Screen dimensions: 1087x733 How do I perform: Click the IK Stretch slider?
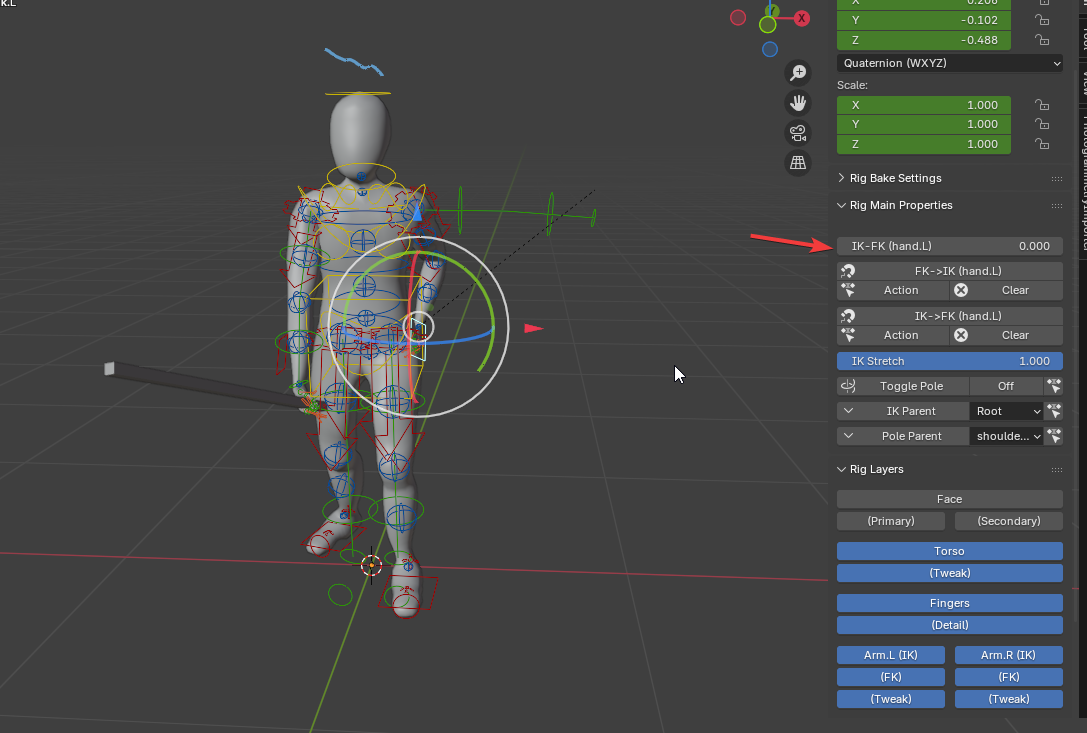point(949,361)
